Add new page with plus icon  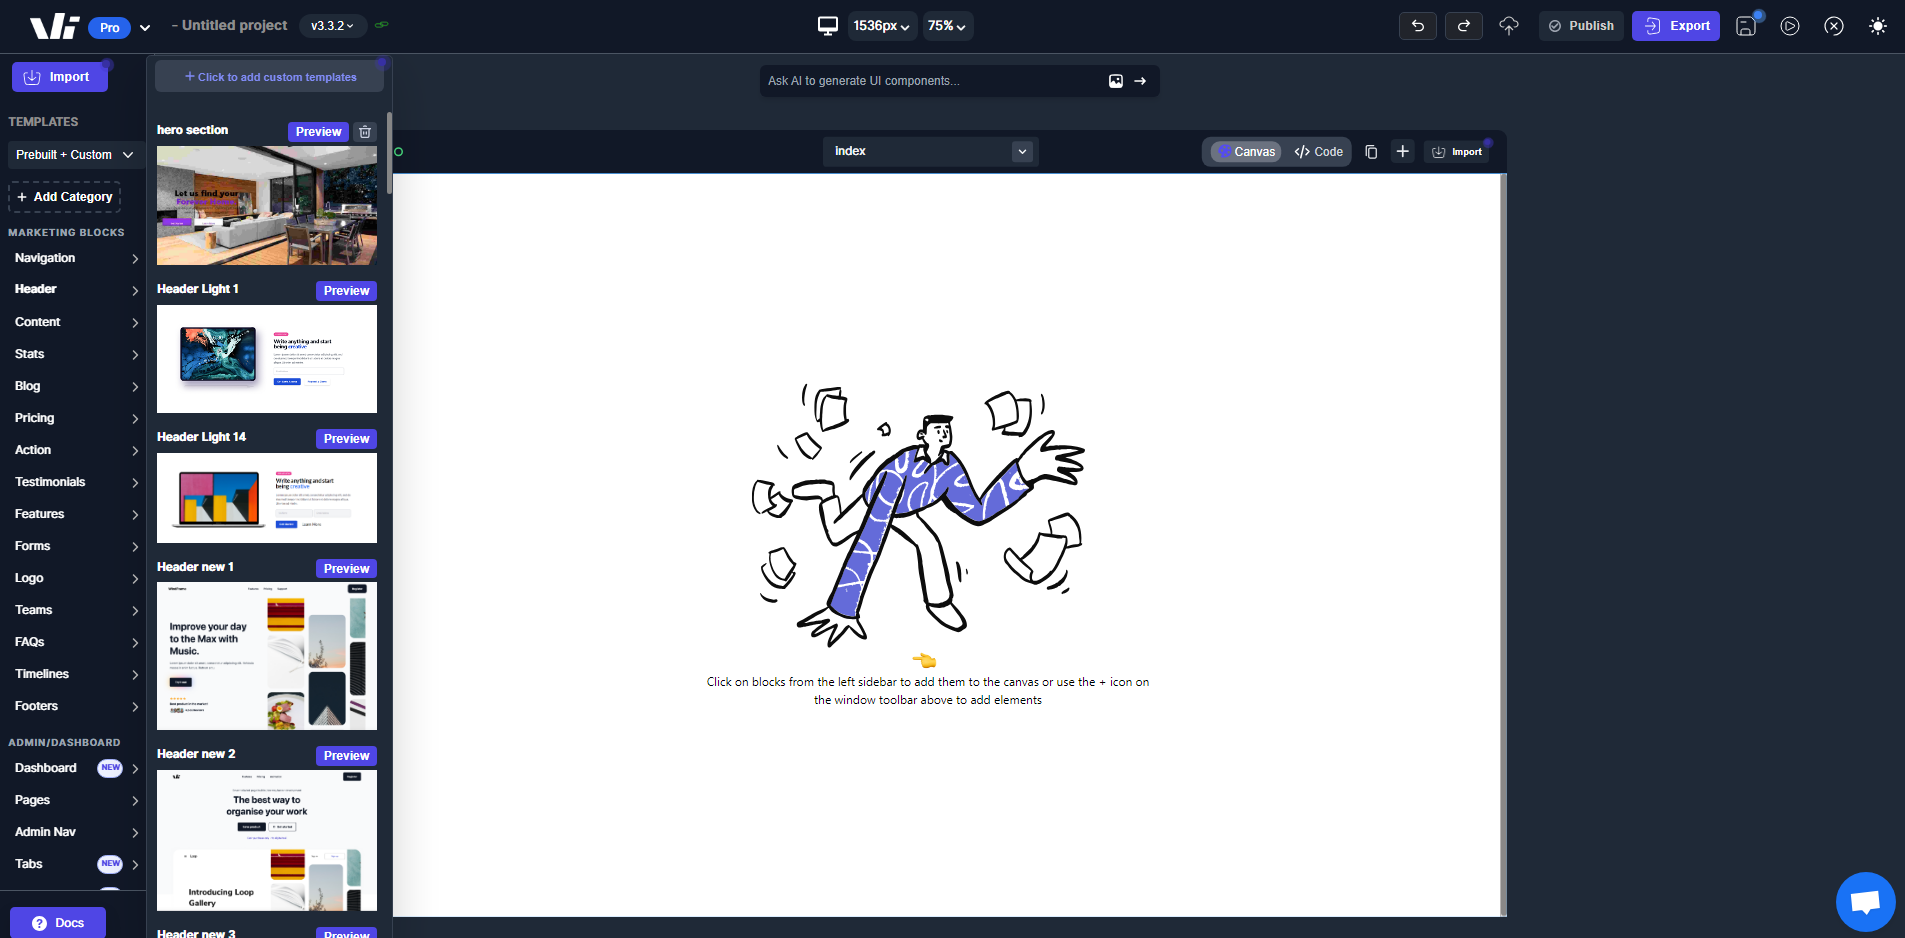[x=1403, y=151]
